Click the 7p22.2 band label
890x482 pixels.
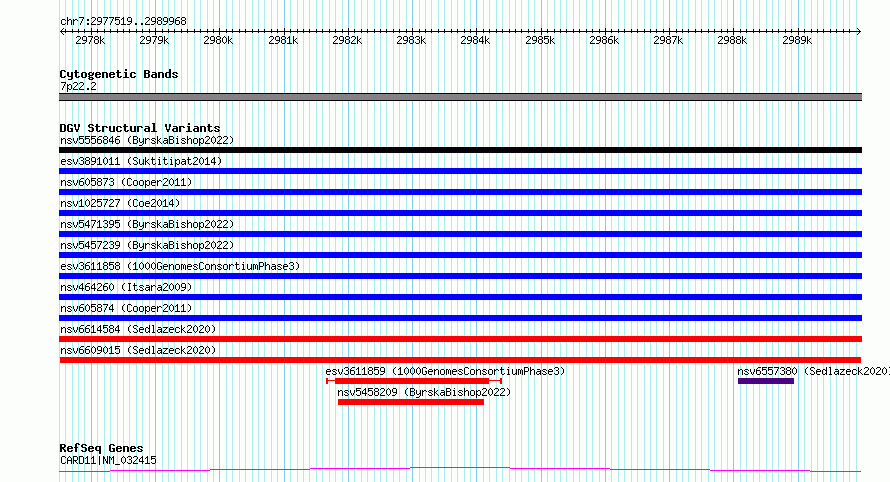point(78,86)
